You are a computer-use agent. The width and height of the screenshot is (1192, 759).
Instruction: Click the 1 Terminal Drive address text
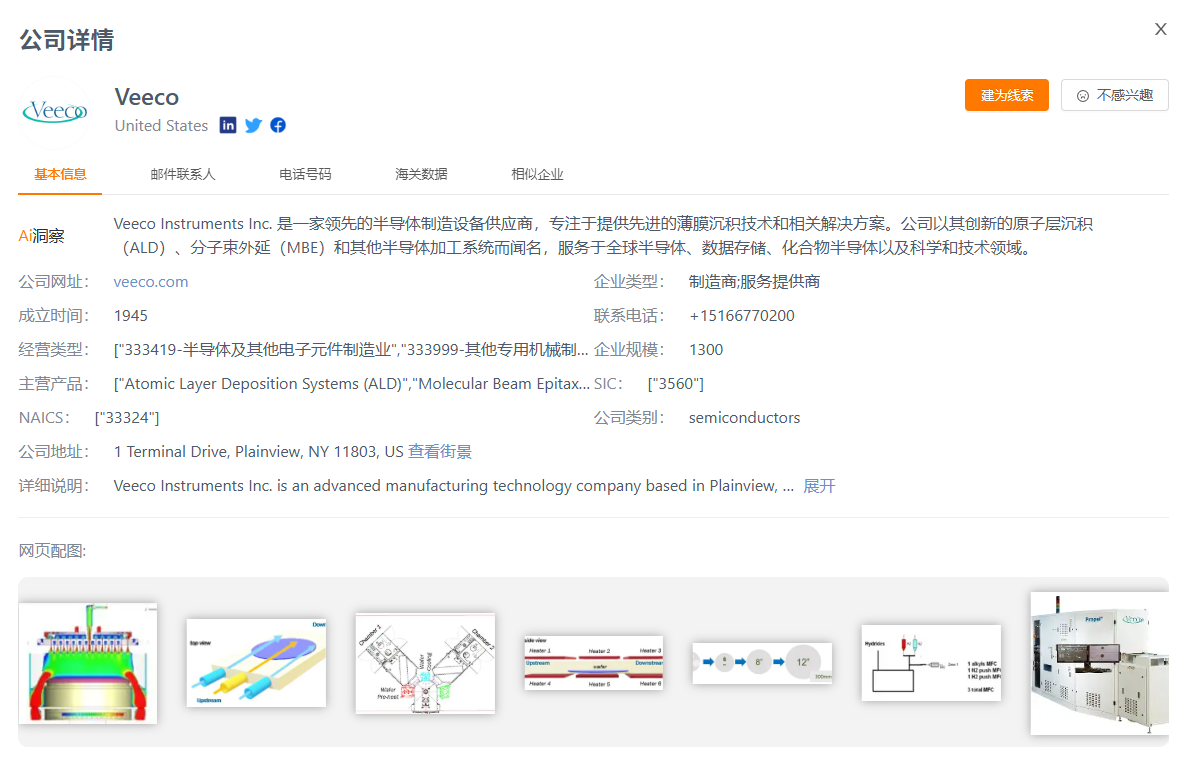pos(258,452)
